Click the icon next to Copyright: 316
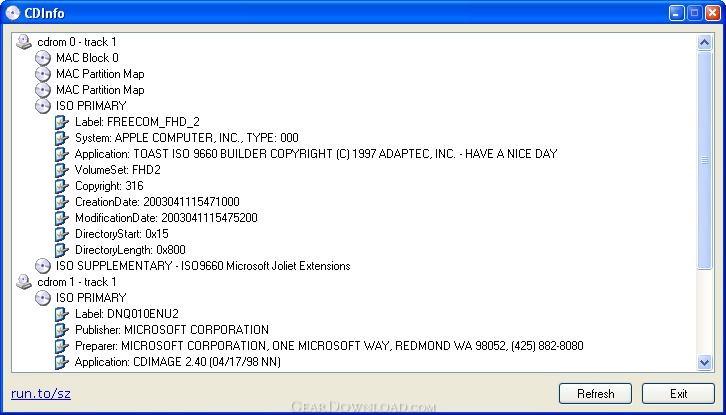Image resolution: width=726 pixels, height=415 pixels. [62, 186]
